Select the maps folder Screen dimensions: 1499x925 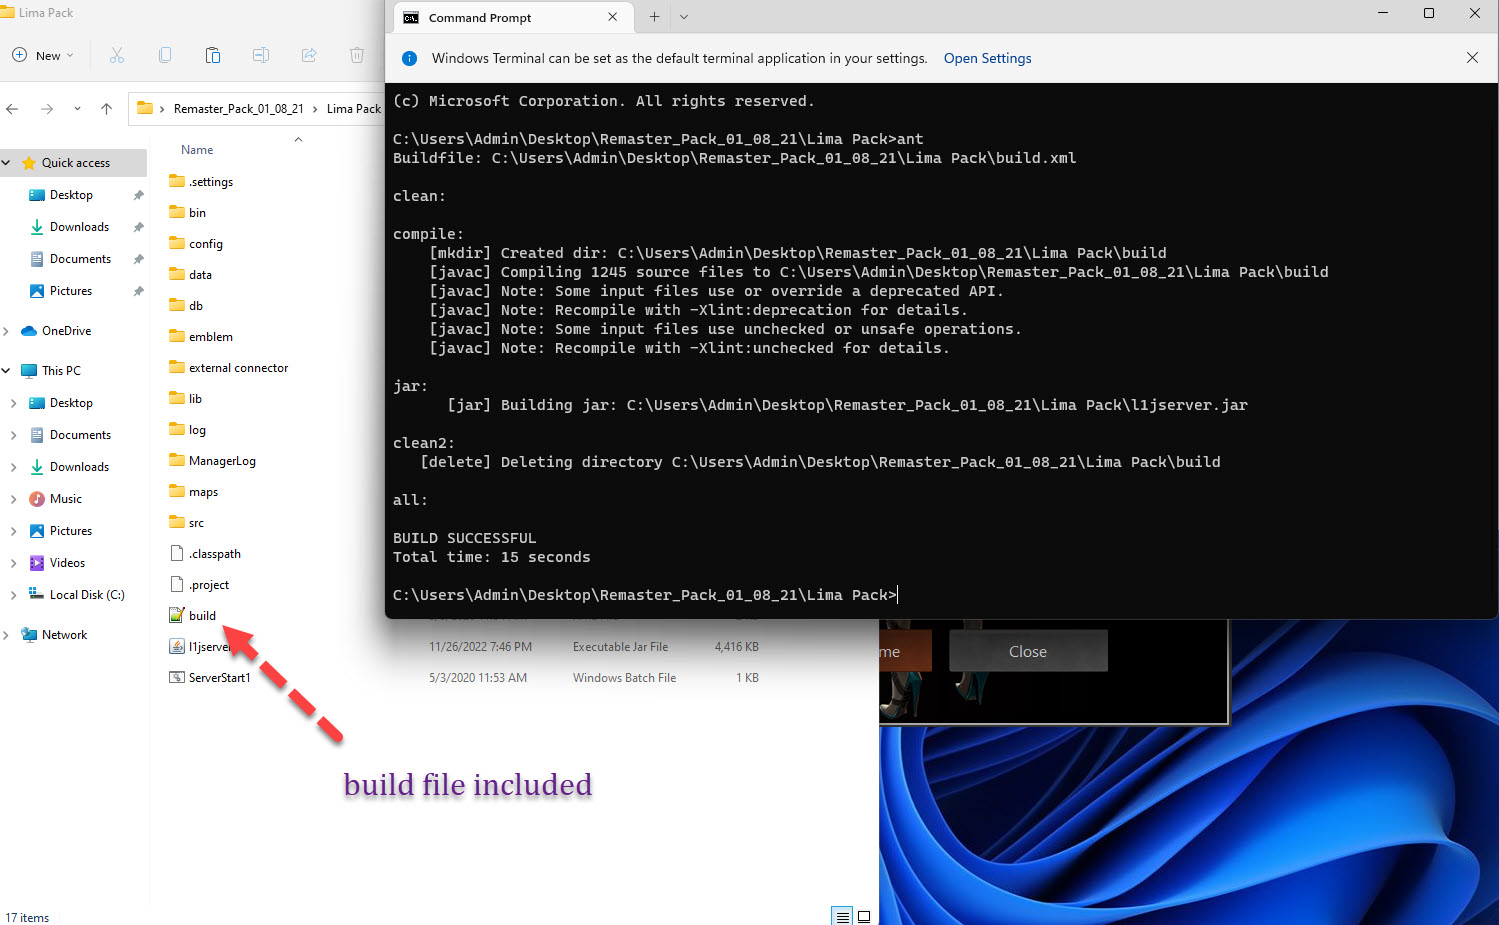pyautogui.click(x=203, y=492)
